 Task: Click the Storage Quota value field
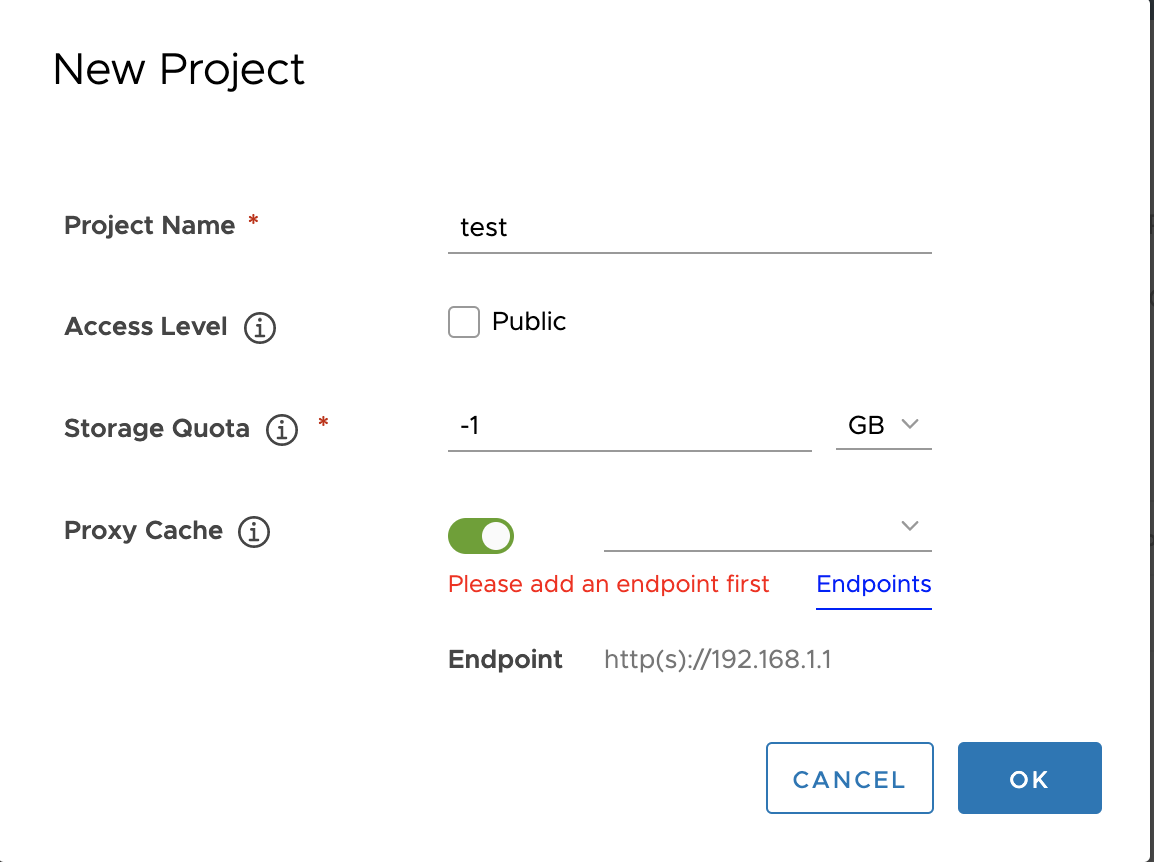[x=629, y=425]
